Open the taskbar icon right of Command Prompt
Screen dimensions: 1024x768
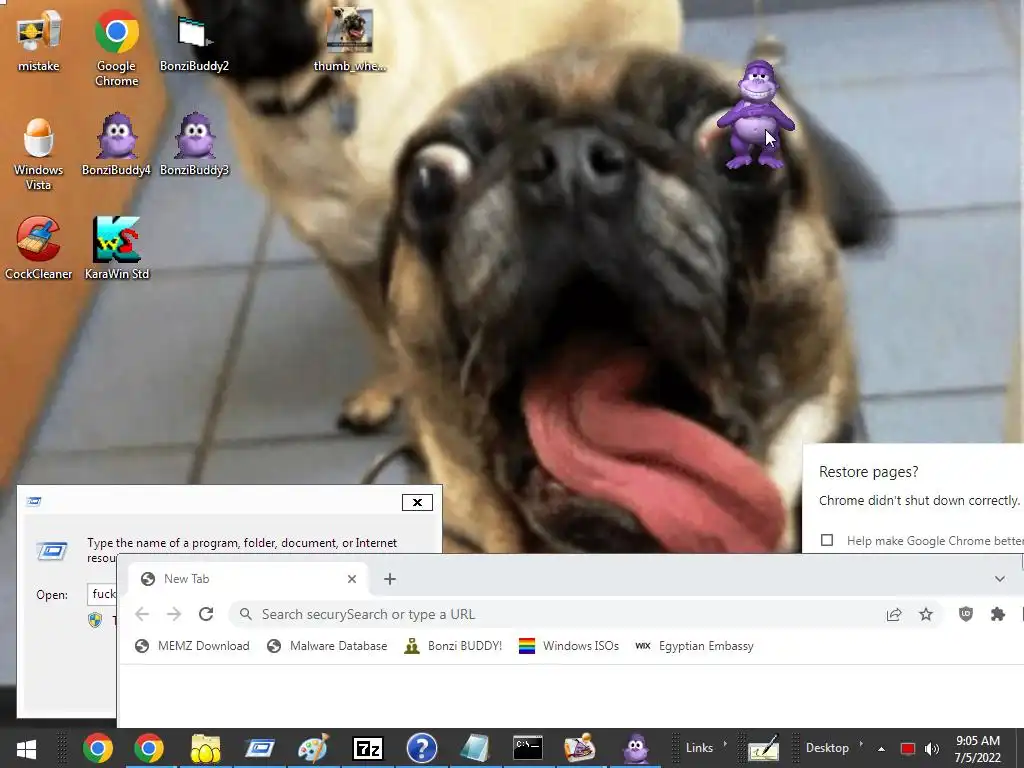click(x=580, y=748)
